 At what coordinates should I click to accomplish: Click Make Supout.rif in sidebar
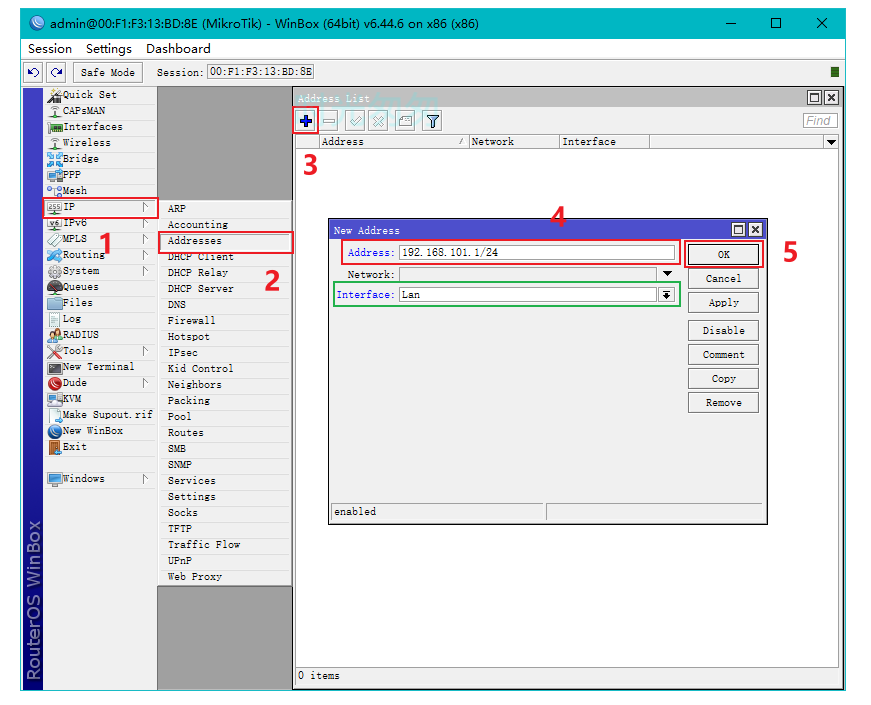[100, 416]
